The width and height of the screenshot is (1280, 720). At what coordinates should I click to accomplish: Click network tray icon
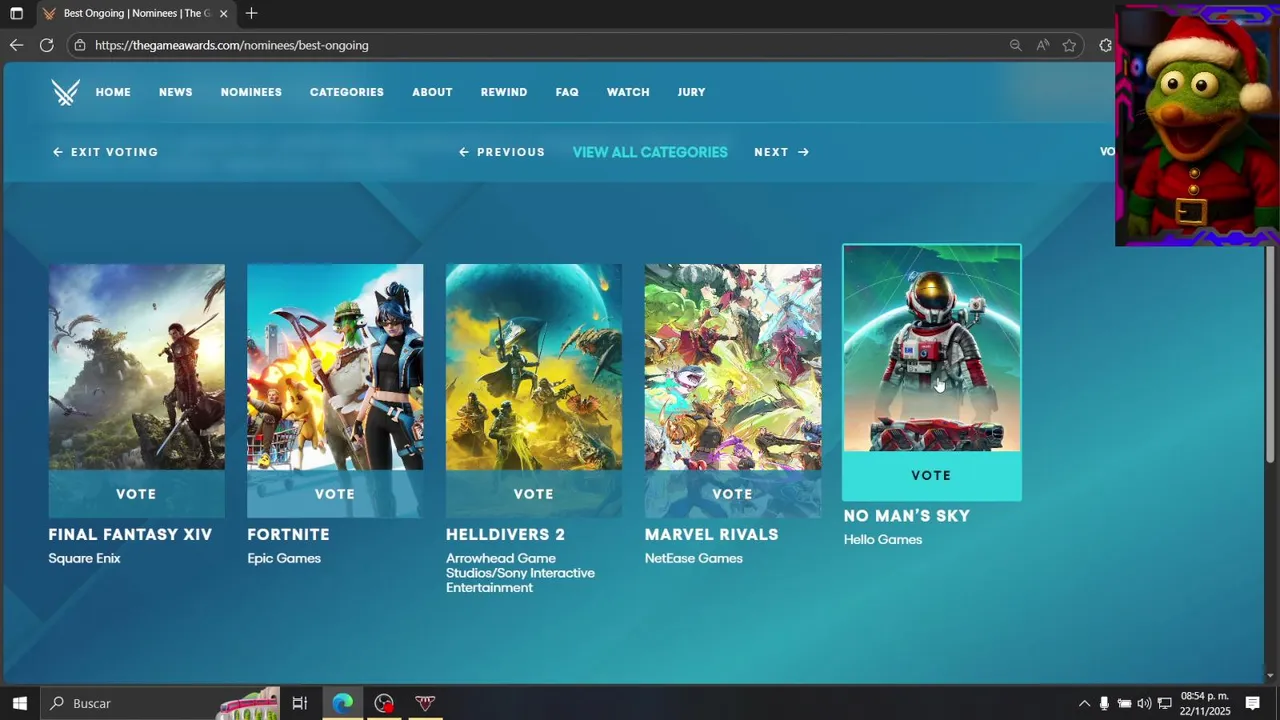coord(1164,703)
